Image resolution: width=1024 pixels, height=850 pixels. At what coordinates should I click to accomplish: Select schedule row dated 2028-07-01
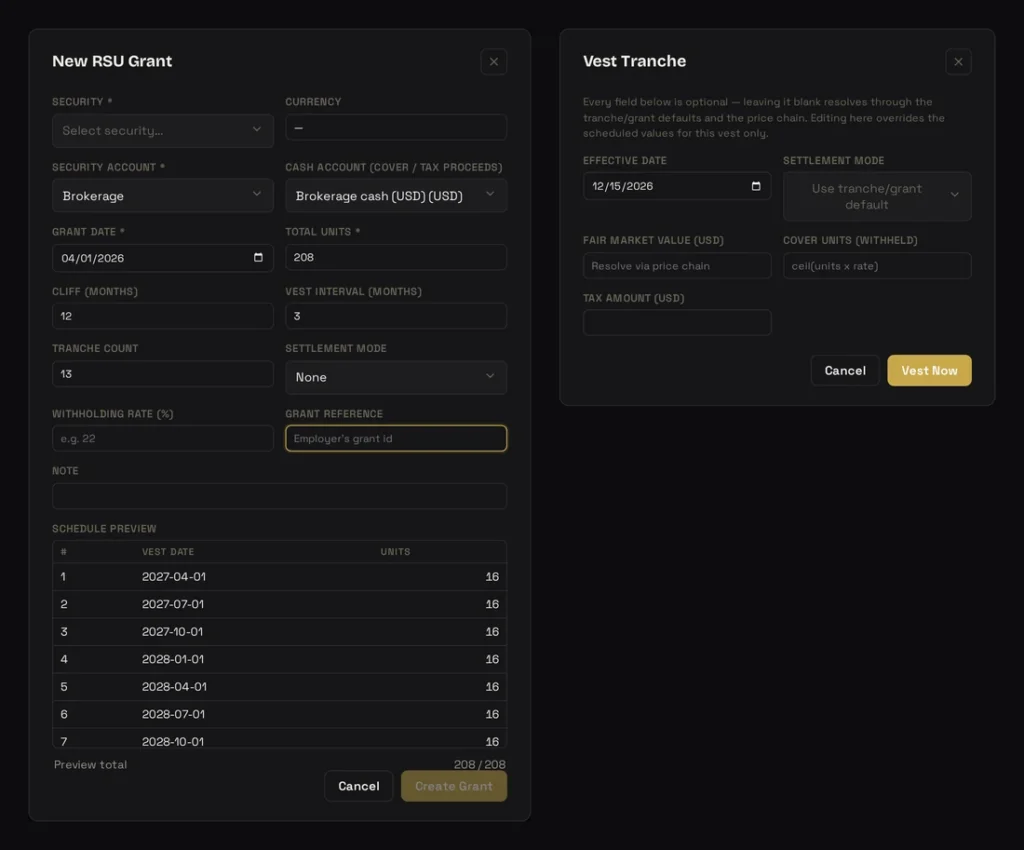[280, 714]
